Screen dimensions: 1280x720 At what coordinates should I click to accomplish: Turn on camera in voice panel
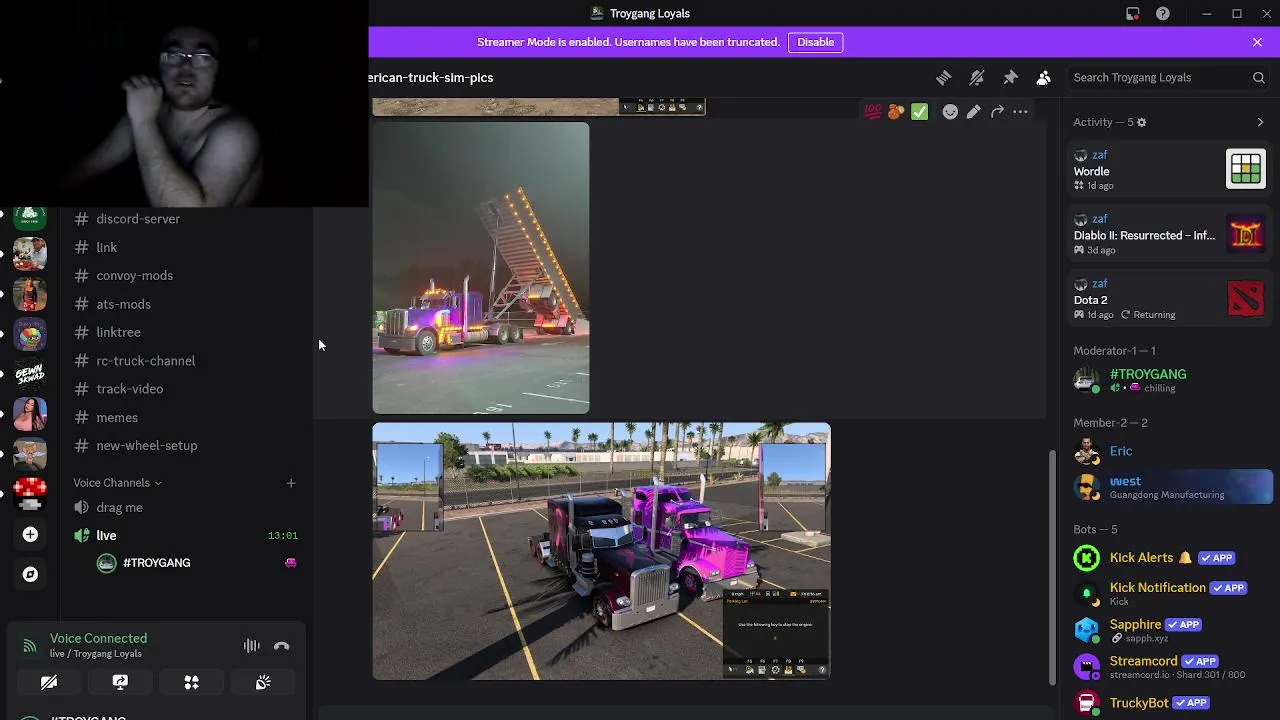click(49, 682)
